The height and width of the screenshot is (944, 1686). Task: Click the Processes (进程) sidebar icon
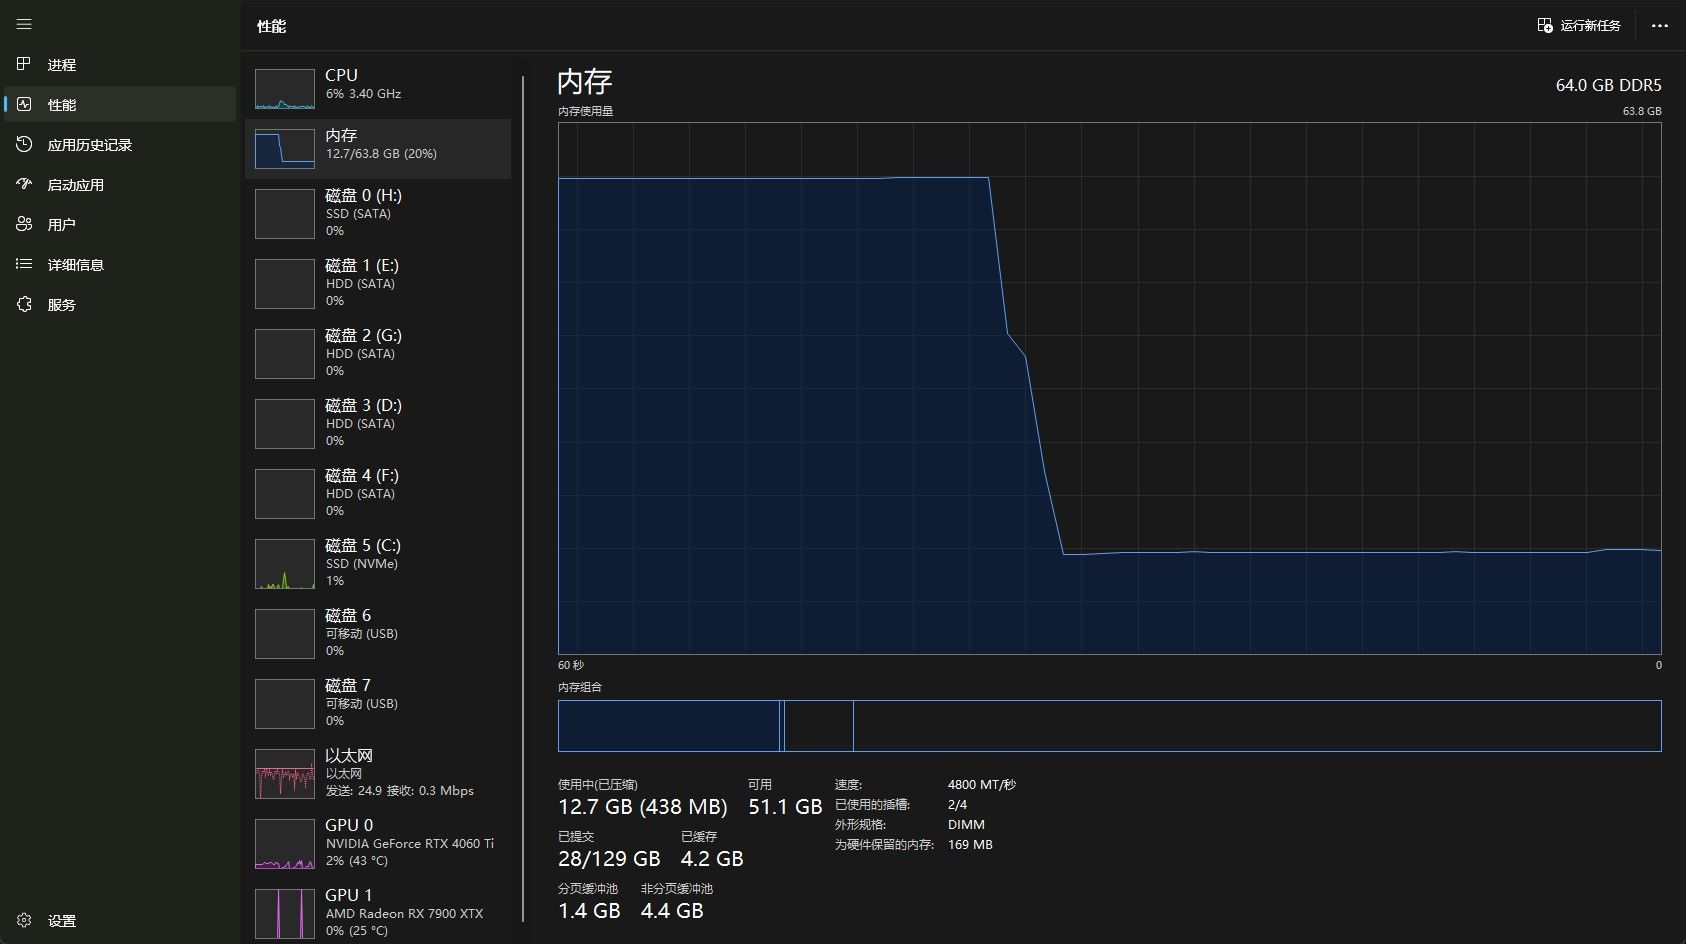pos(24,64)
